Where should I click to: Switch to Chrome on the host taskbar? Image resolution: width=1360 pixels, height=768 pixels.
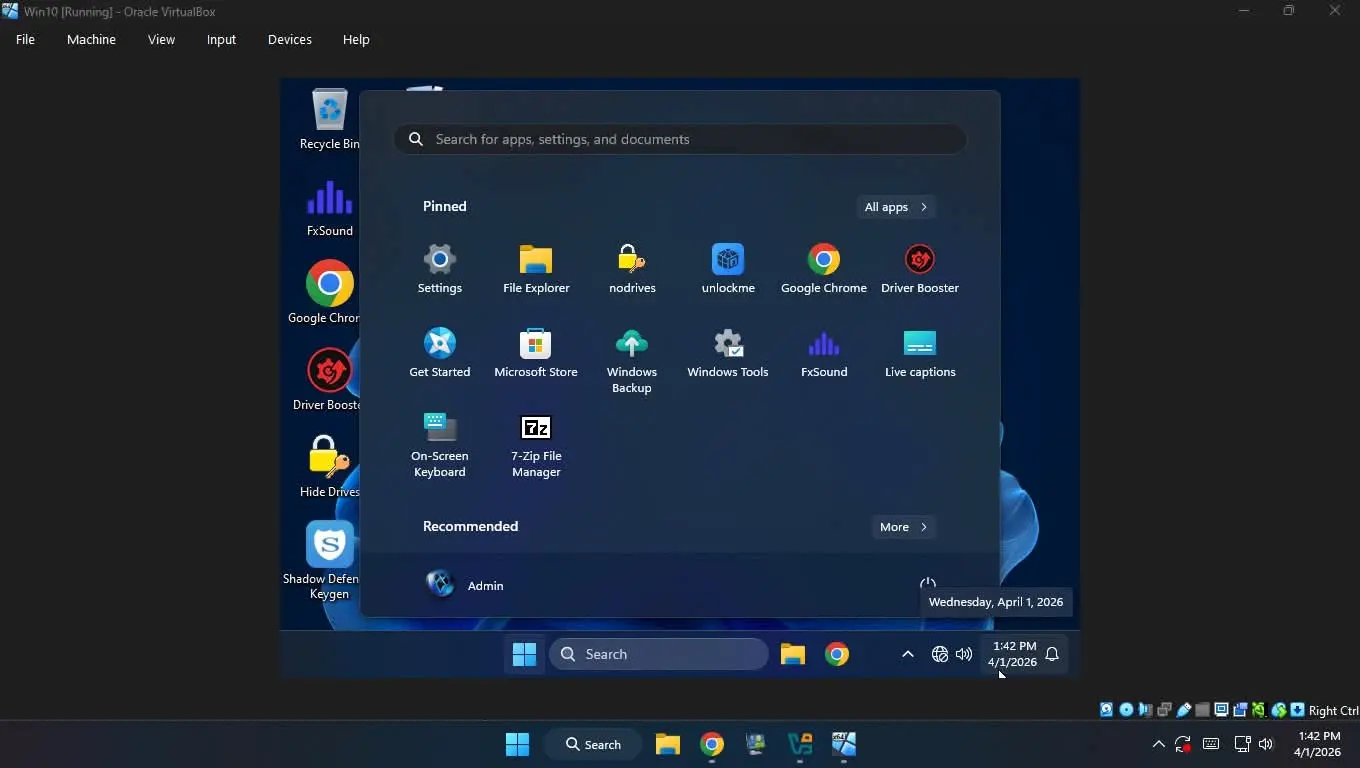(x=712, y=744)
